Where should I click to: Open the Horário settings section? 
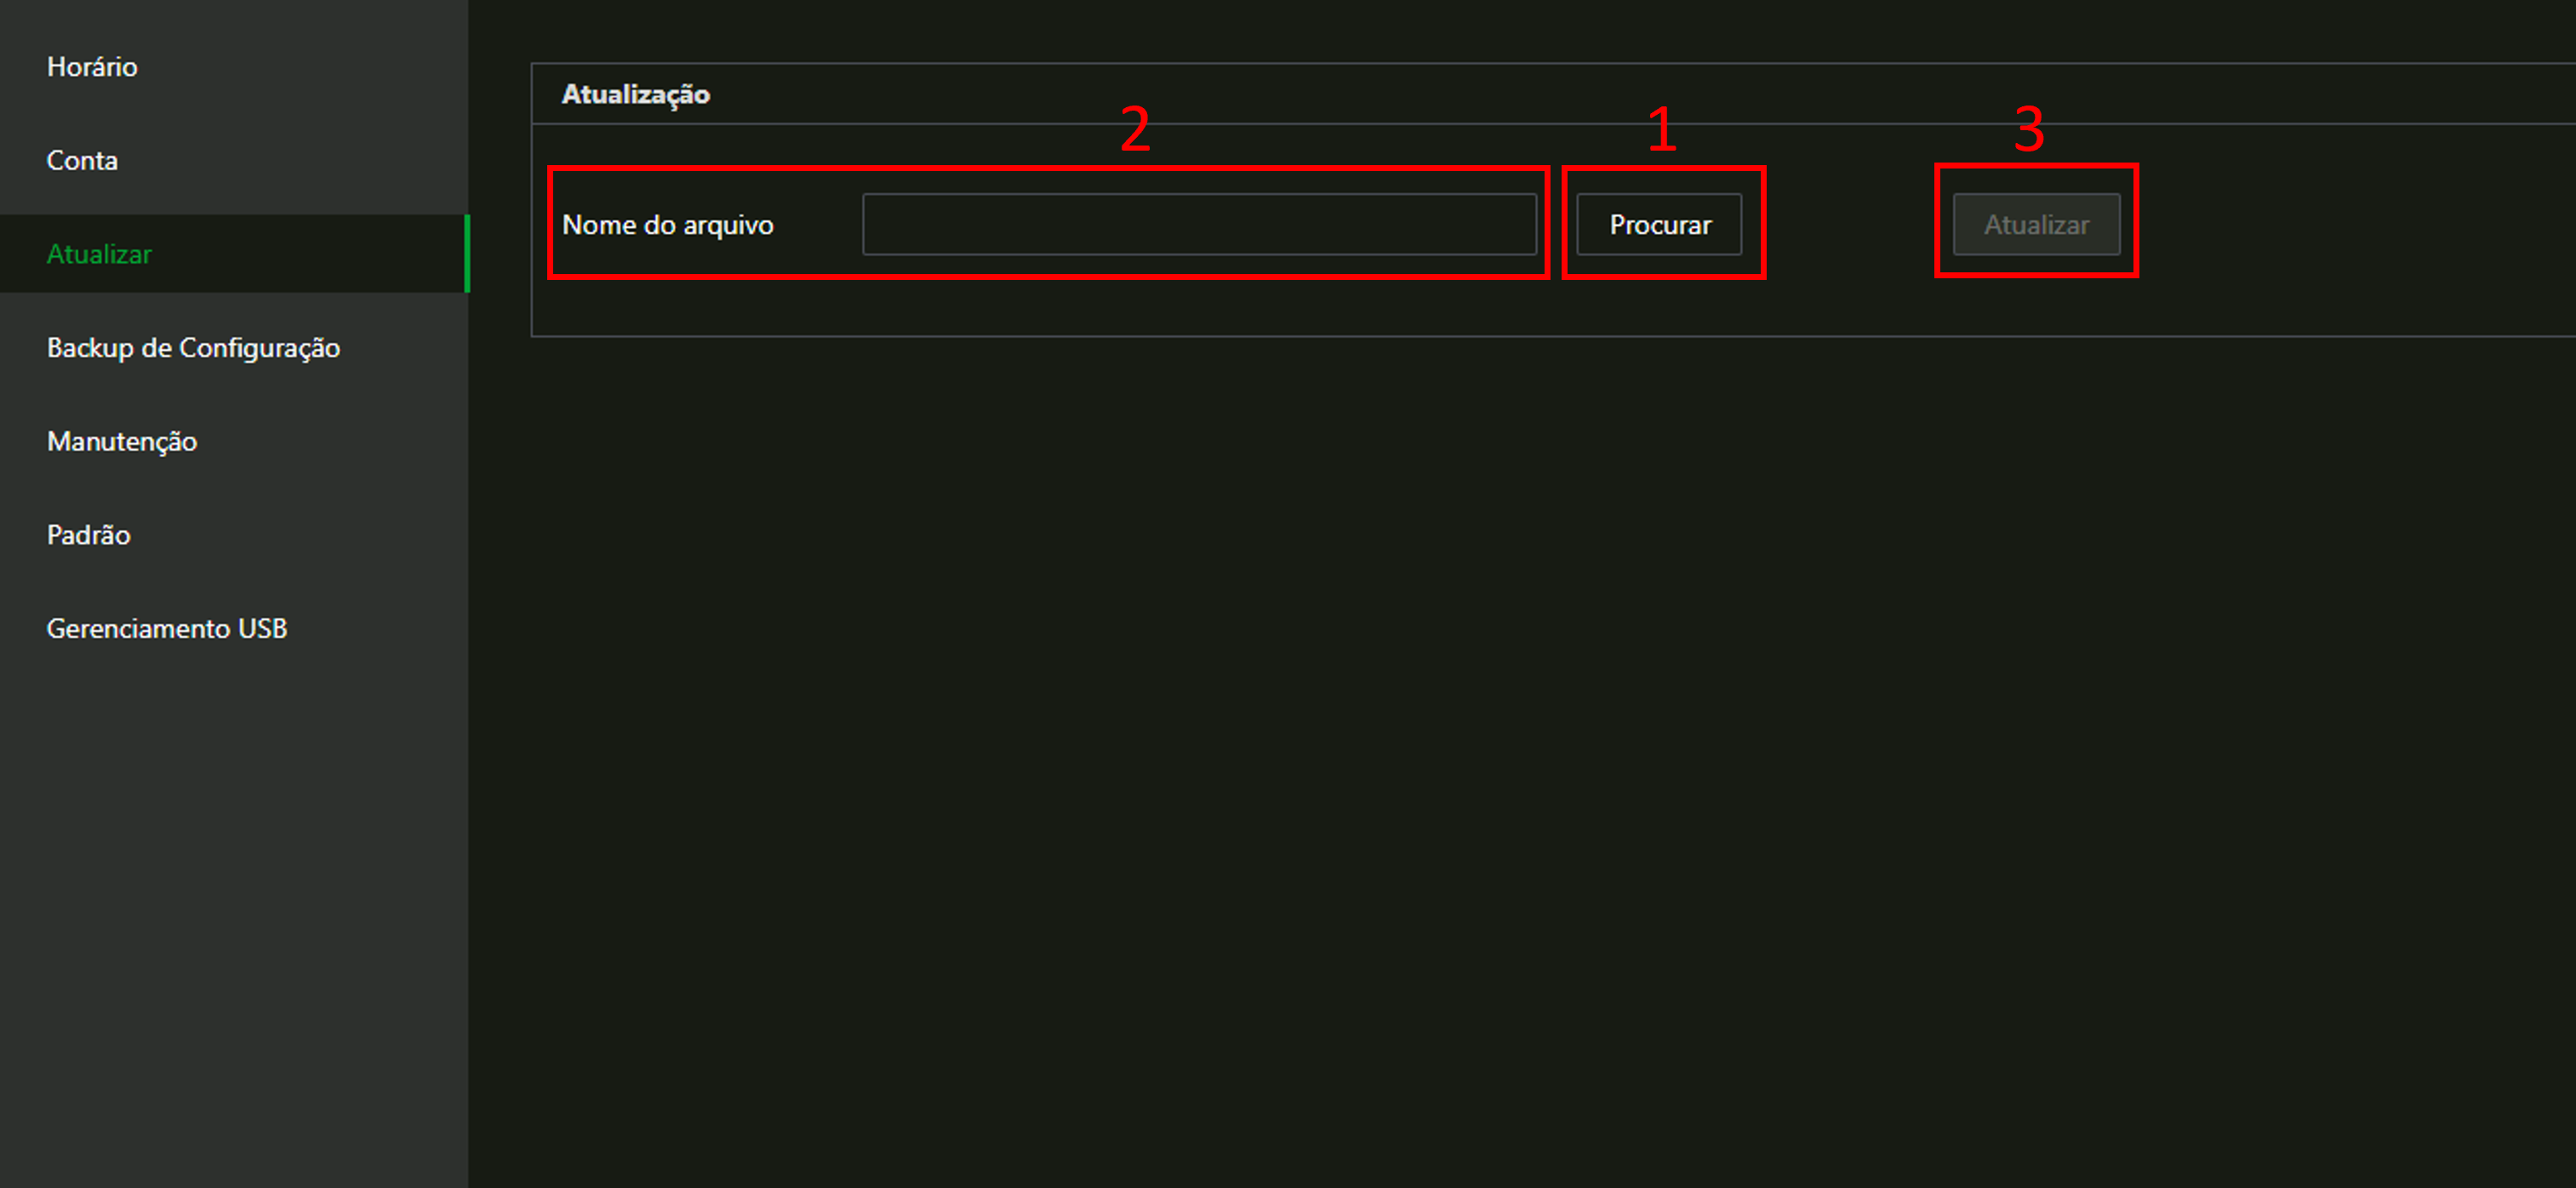point(92,67)
